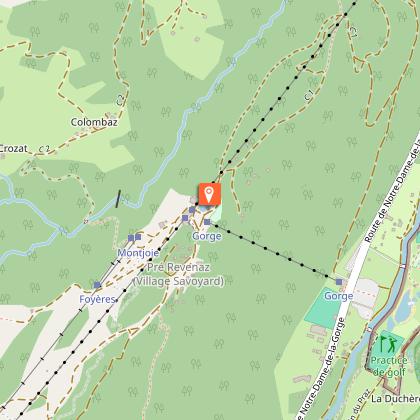Image resolution: width=420 pixels, height=420 pixels.
Task: Select the Crozat place label
Action: tap(13, 149)
